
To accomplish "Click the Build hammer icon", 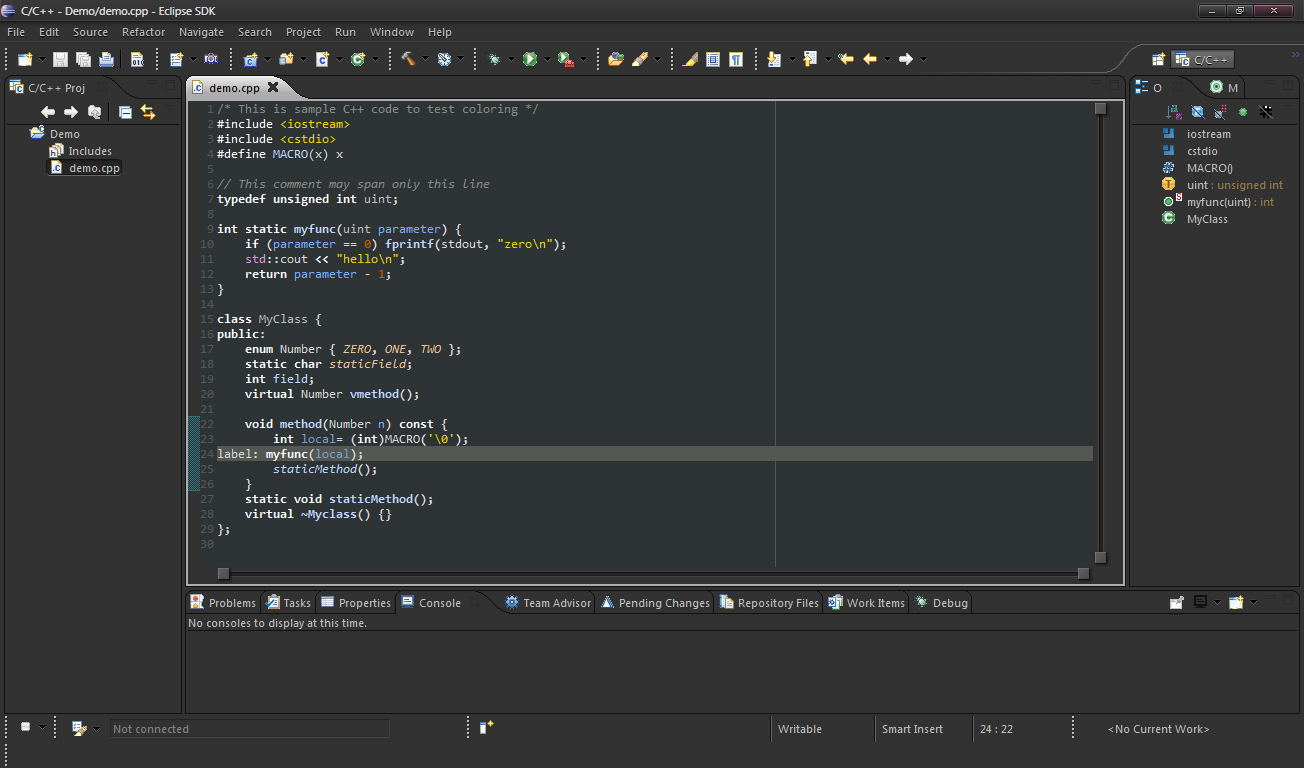I will pyautogui.click(x=408, y=59).
